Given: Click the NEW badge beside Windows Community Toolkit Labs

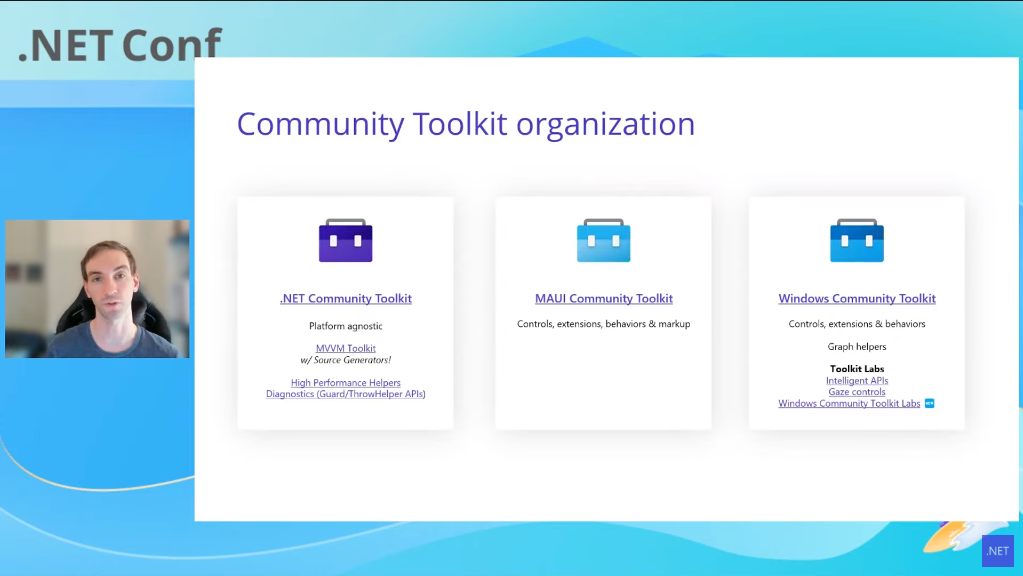Looking at the screenshot, I should 930,403.
